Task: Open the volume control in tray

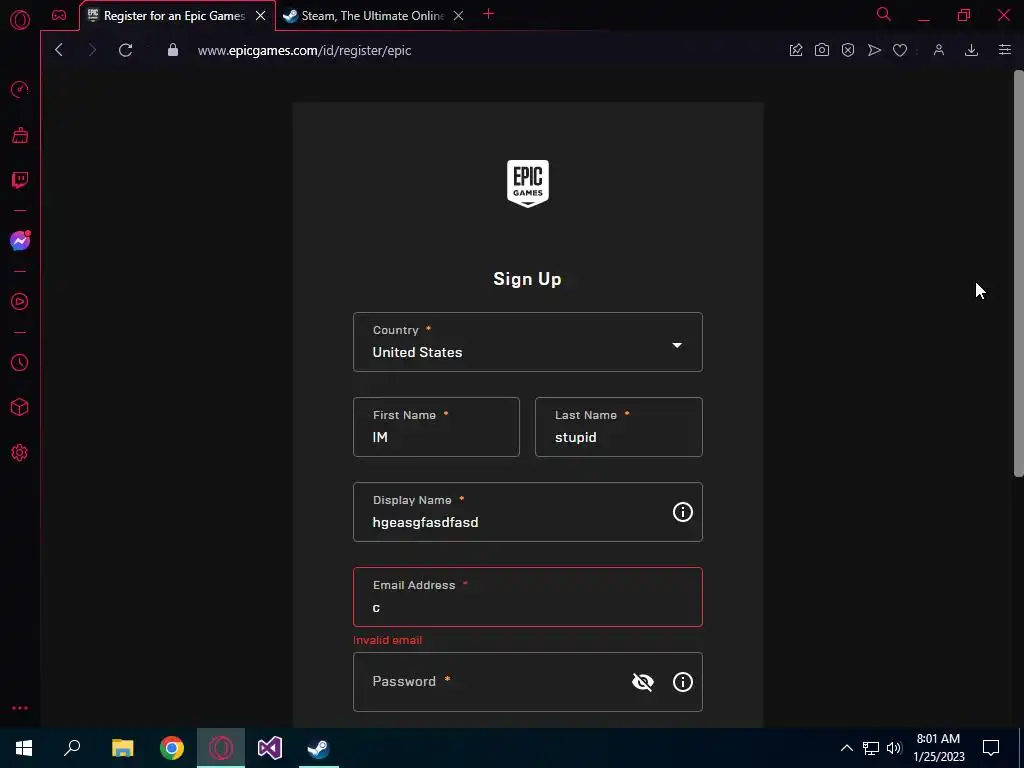Action: (x=894, y=748)
